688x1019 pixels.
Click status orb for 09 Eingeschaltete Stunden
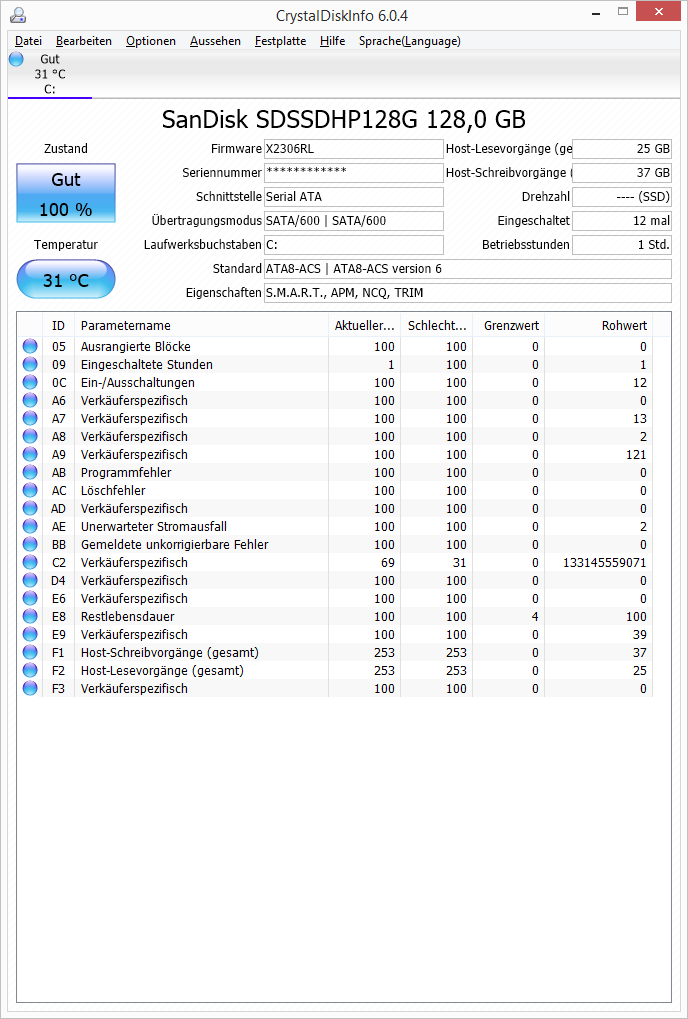[30, 365]
